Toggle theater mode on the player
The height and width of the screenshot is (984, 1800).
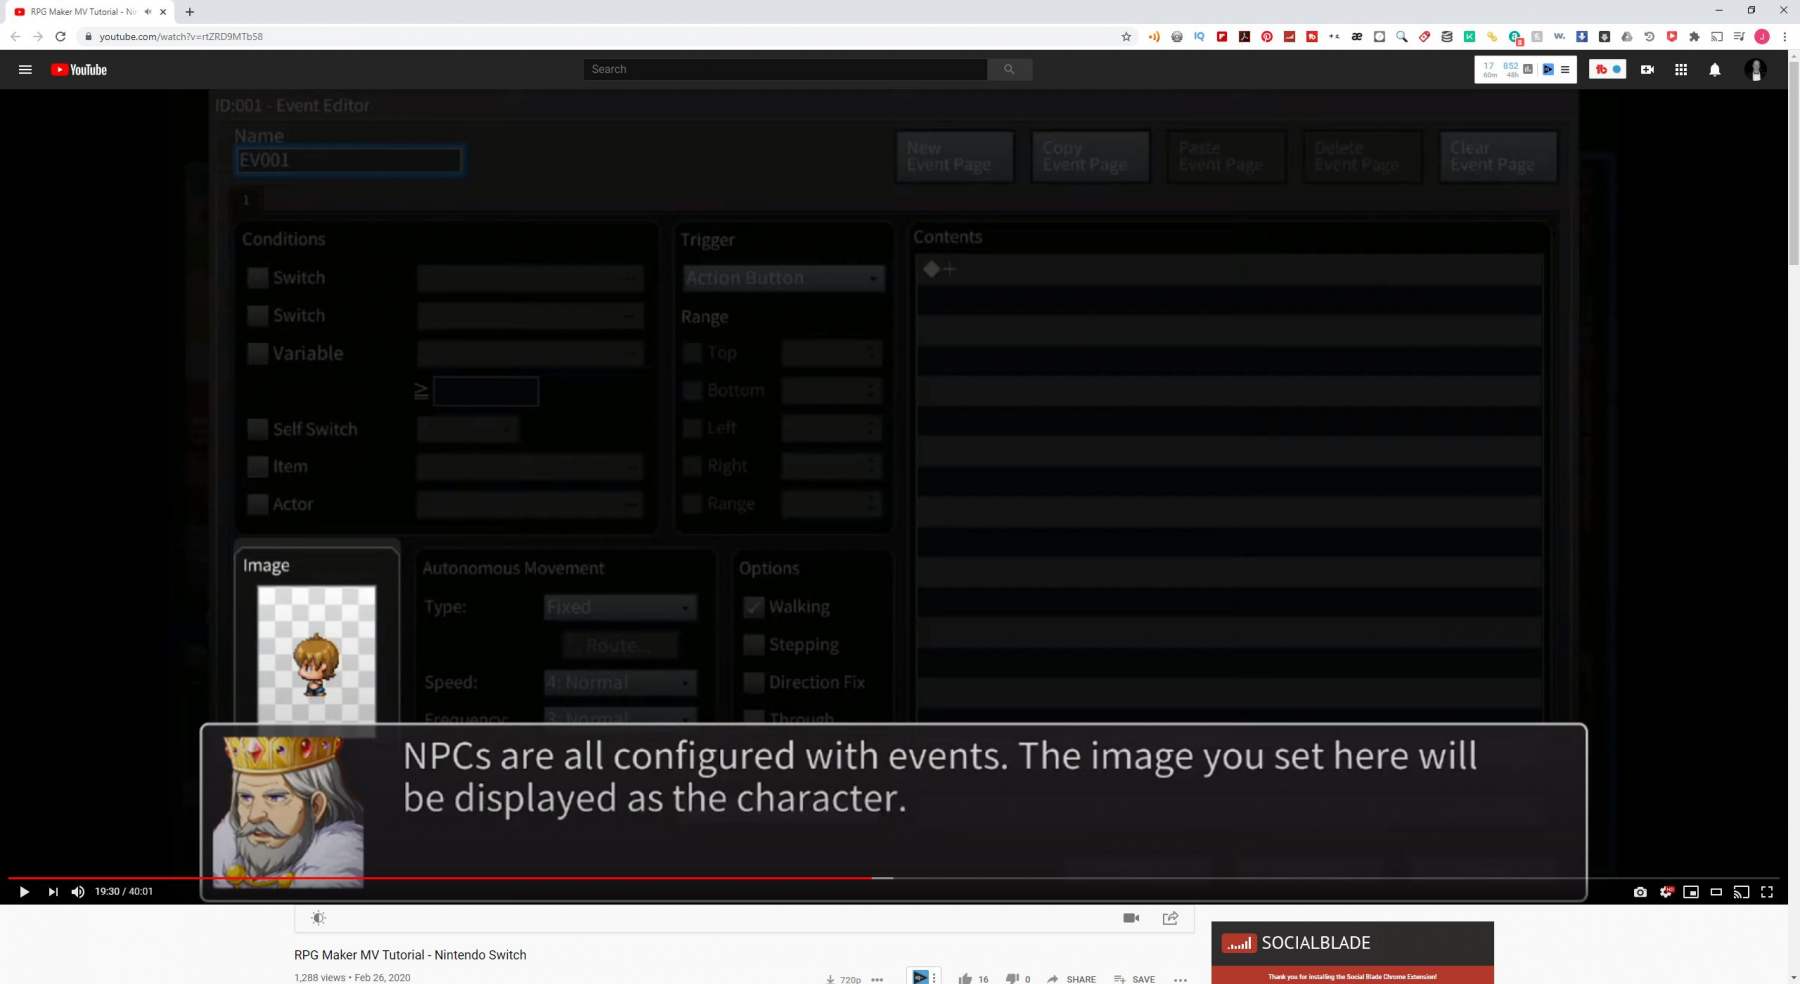(1716, 892)
